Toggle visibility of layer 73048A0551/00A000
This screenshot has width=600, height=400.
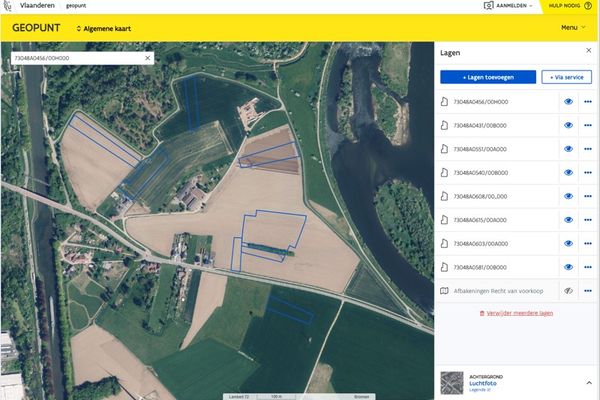[568, 148]
